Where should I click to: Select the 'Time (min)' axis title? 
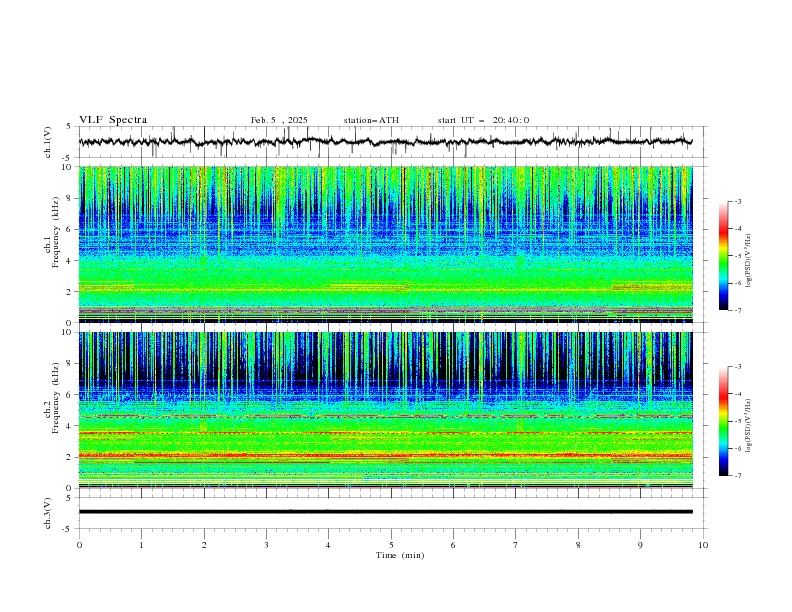tap(400, 555)
